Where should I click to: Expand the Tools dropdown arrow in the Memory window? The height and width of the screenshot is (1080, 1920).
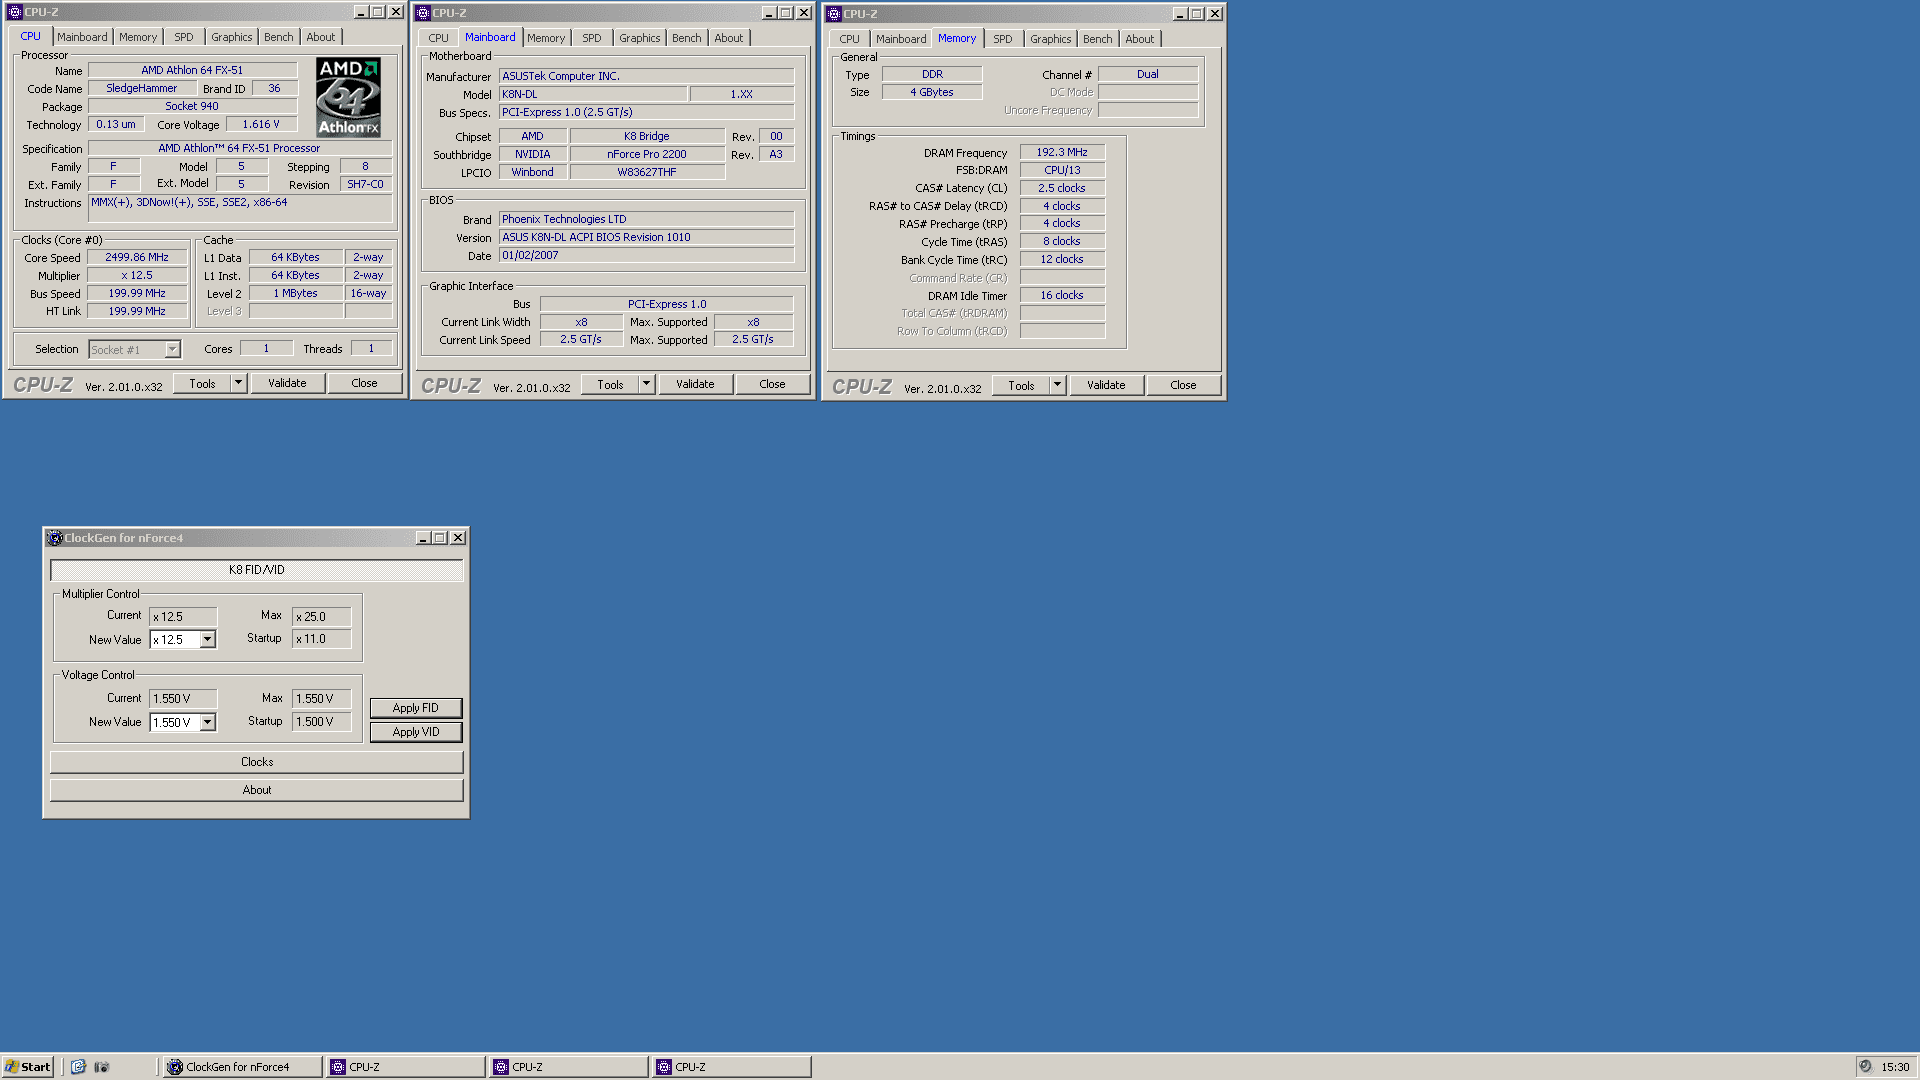click(x=1057, y=385)
